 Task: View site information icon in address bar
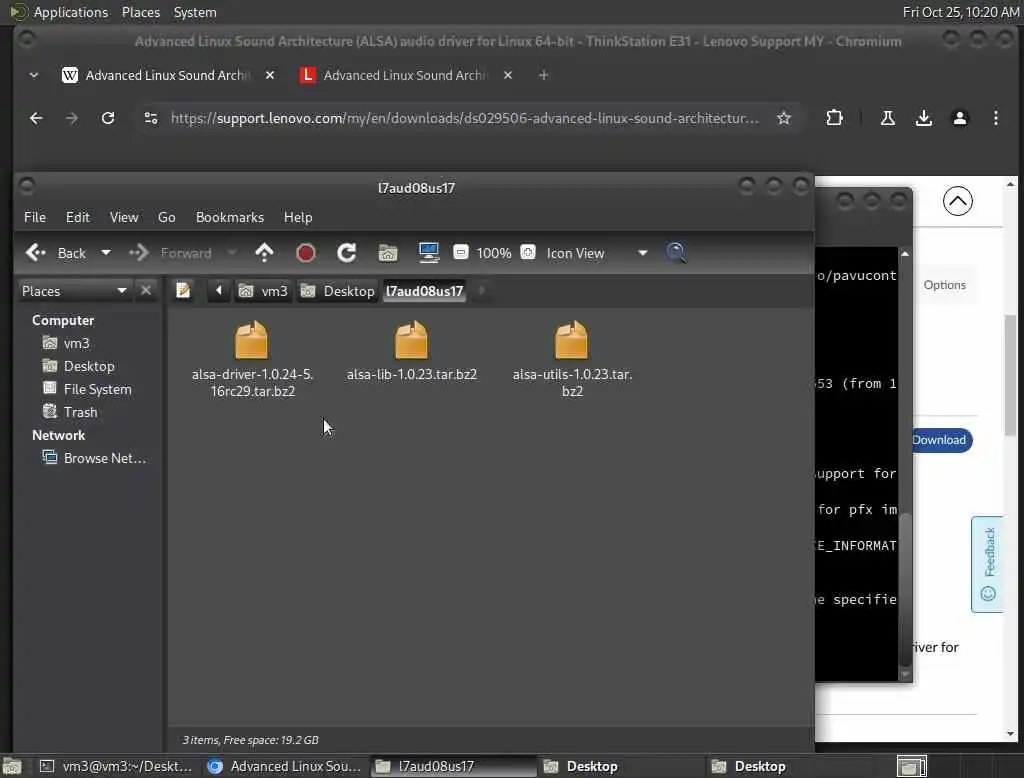(151, 118)
